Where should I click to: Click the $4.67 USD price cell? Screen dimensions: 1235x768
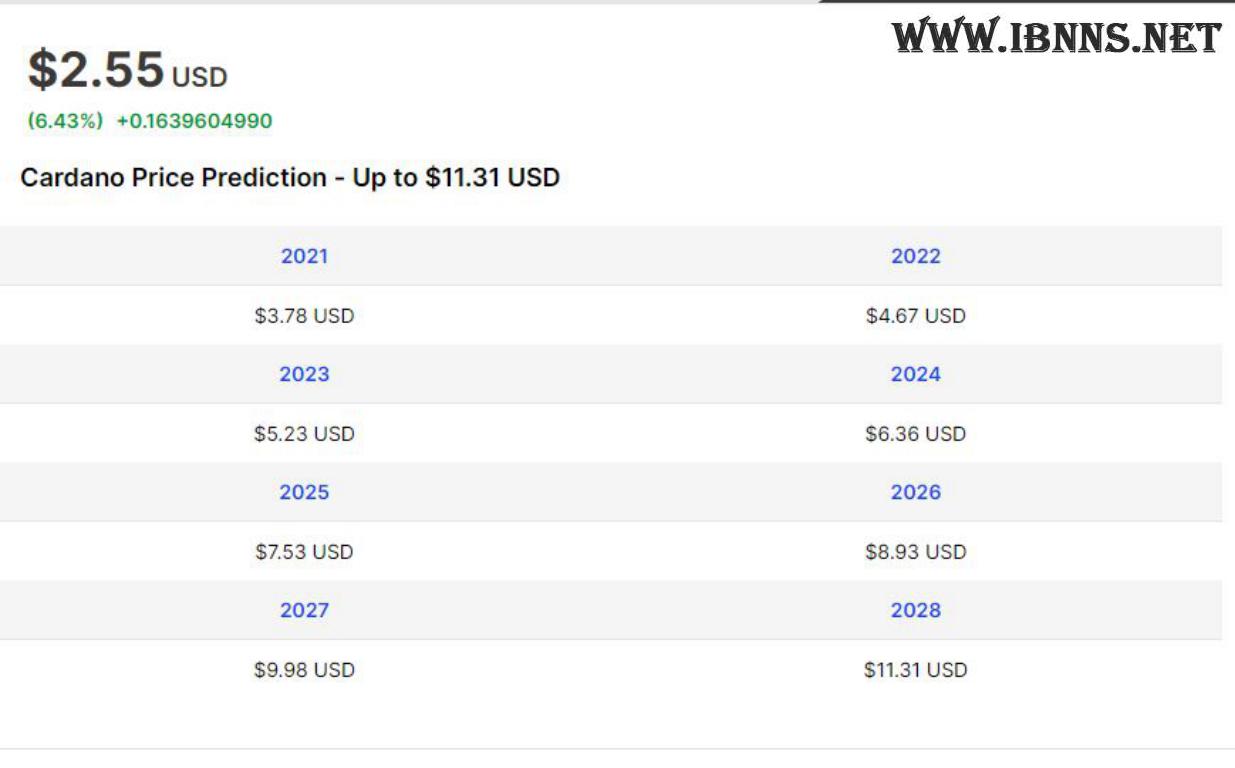pos(916,316)
